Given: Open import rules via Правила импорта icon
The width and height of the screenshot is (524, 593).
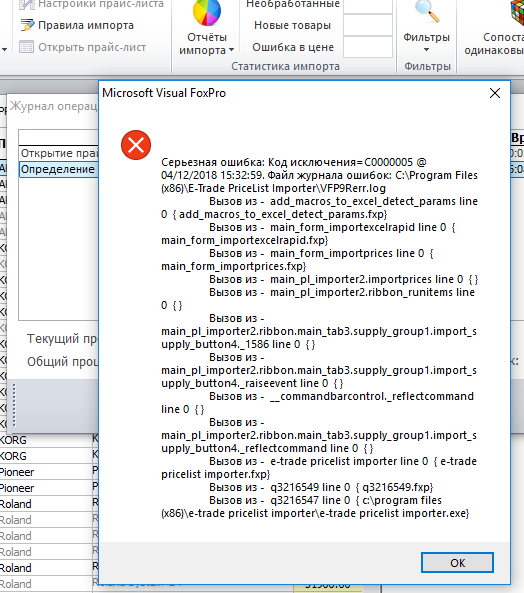Looking at the screenshot, I should coord(27,25).
